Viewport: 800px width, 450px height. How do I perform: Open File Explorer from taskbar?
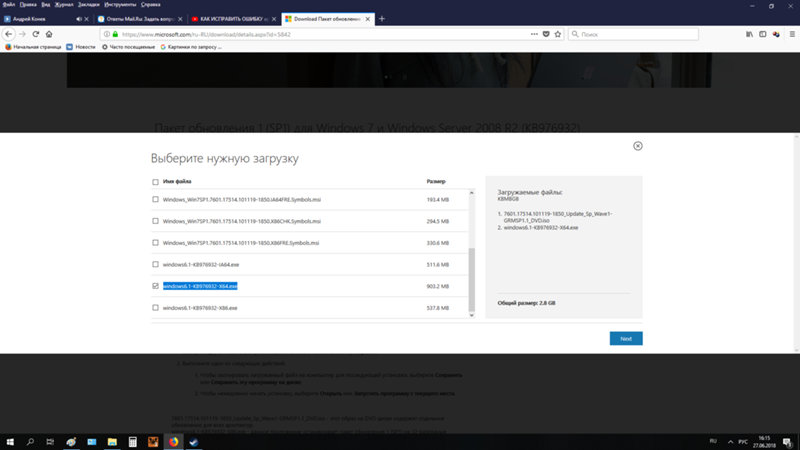(x=112, y=442)
